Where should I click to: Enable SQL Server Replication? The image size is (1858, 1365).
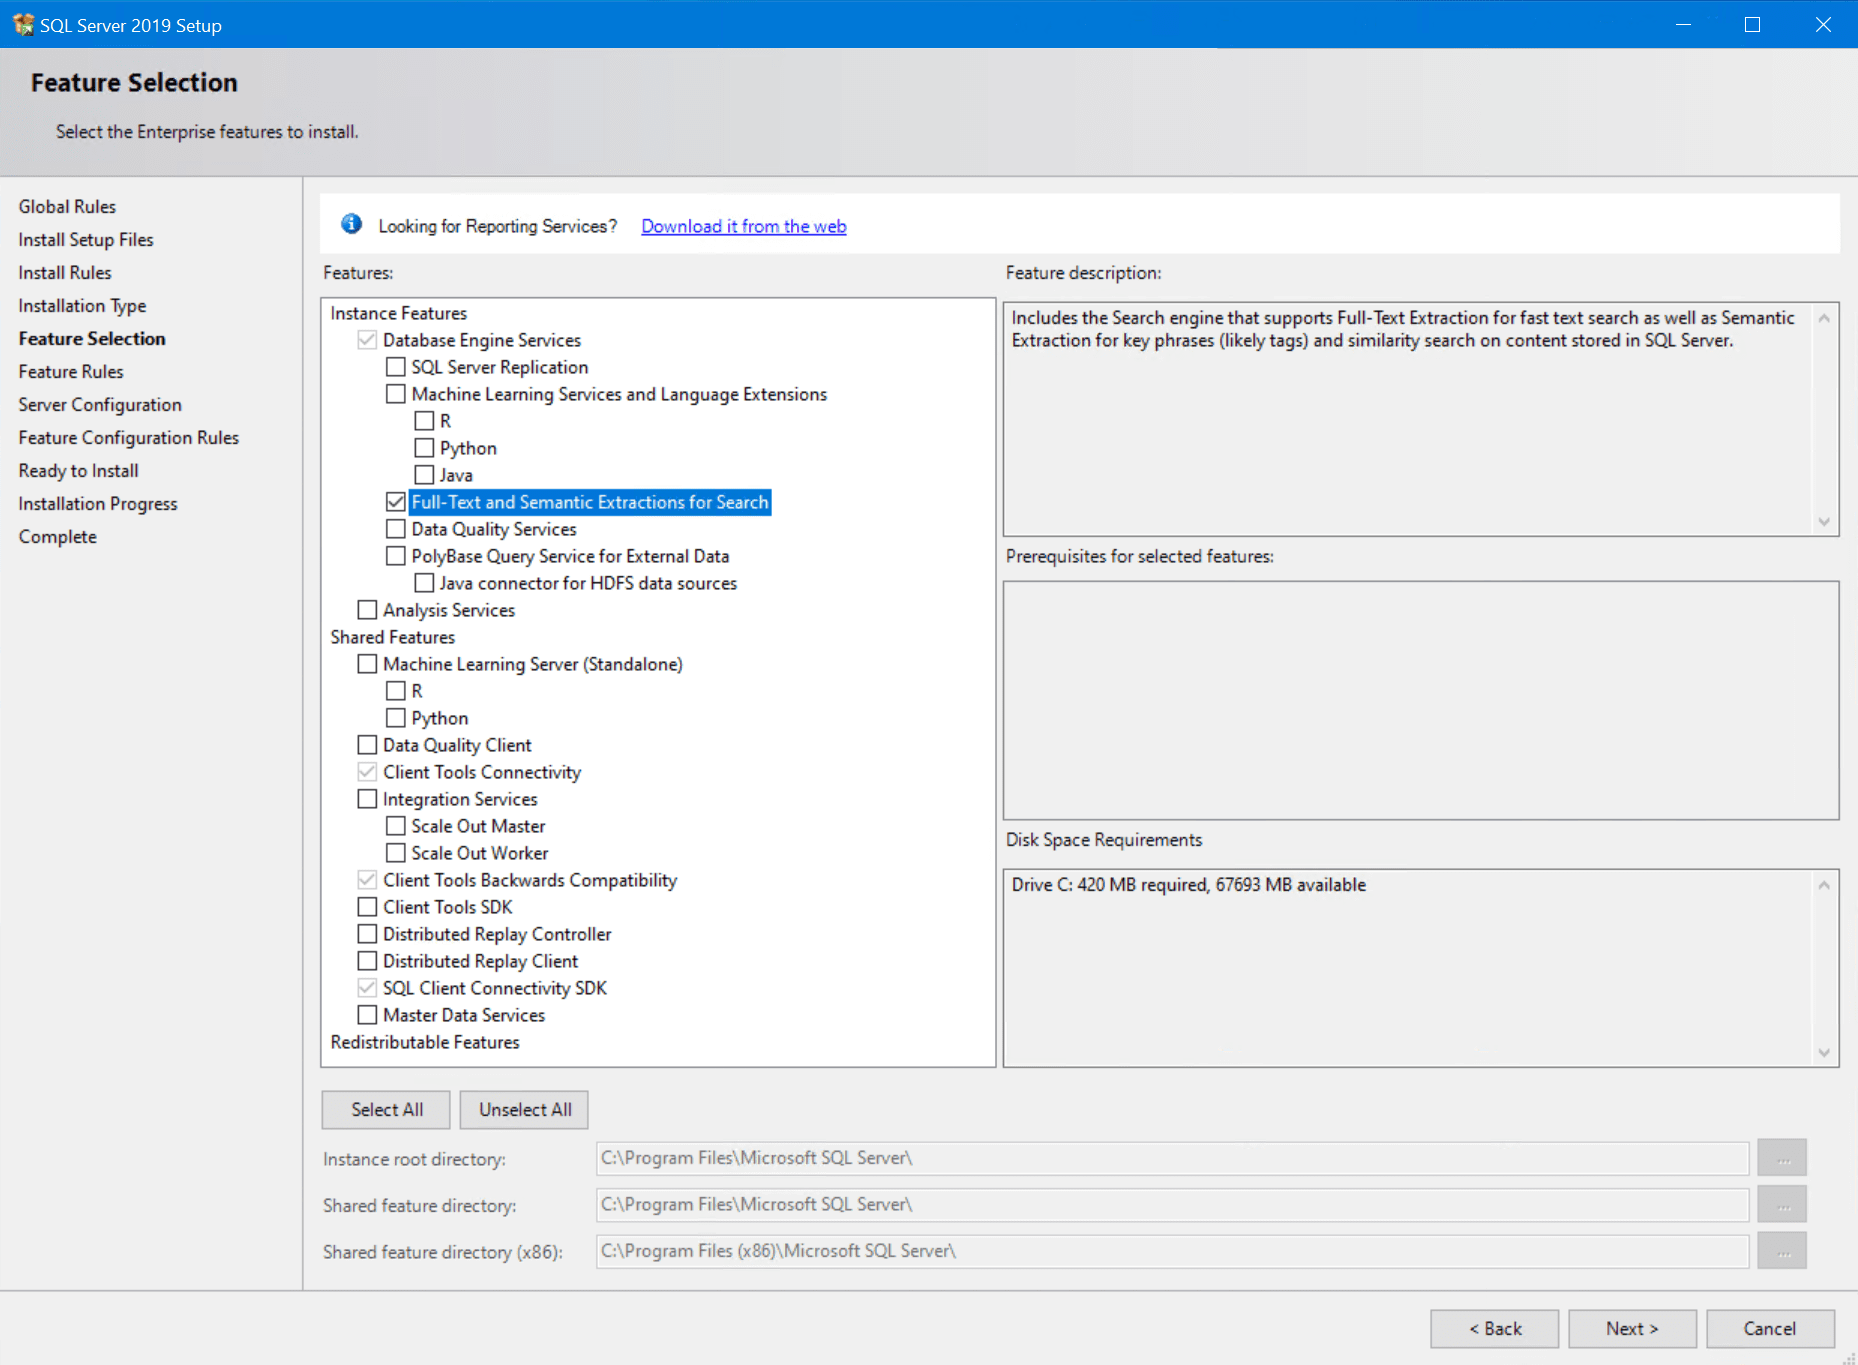point(396,366)
